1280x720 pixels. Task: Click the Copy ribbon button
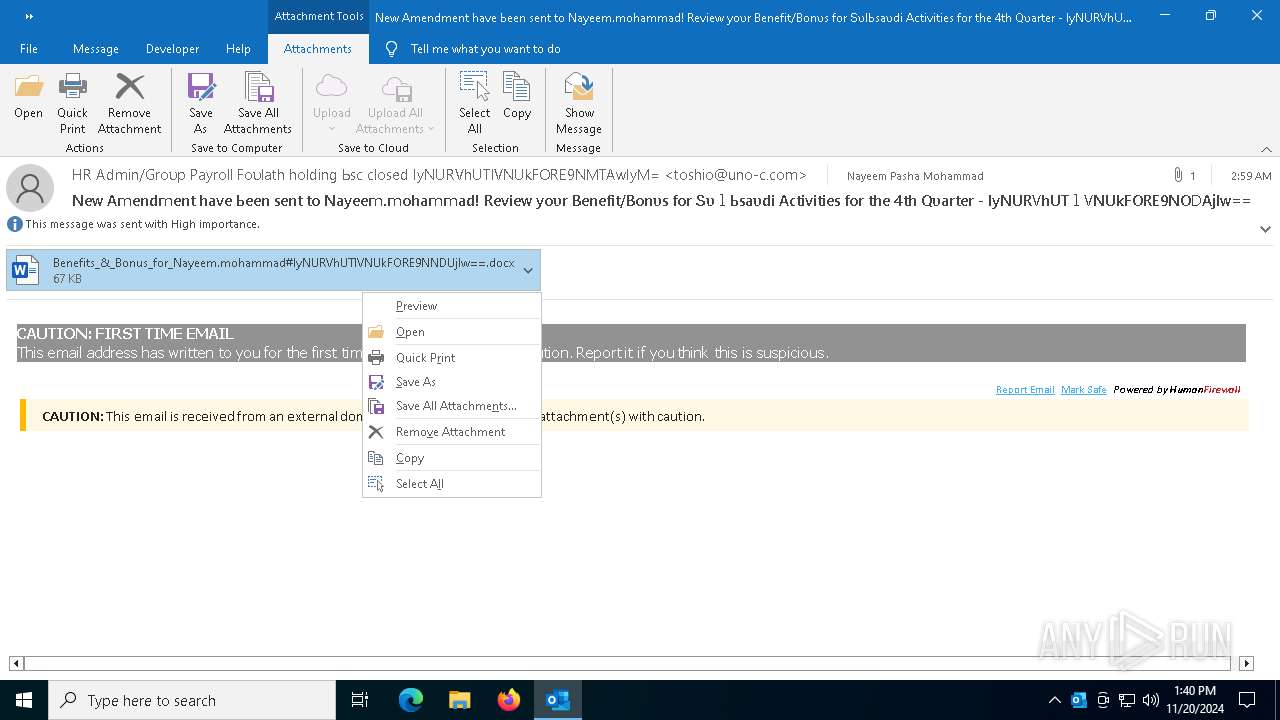pyautogui.click(x=517, y=97)
